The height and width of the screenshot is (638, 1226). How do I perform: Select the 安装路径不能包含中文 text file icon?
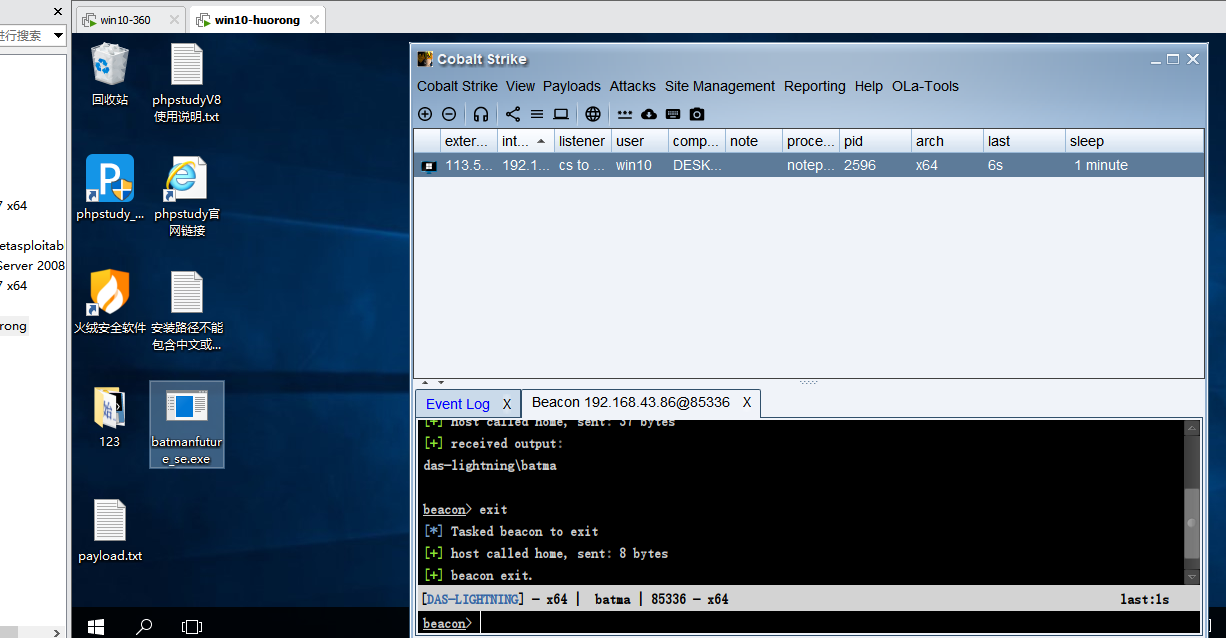tap(186, 310)
